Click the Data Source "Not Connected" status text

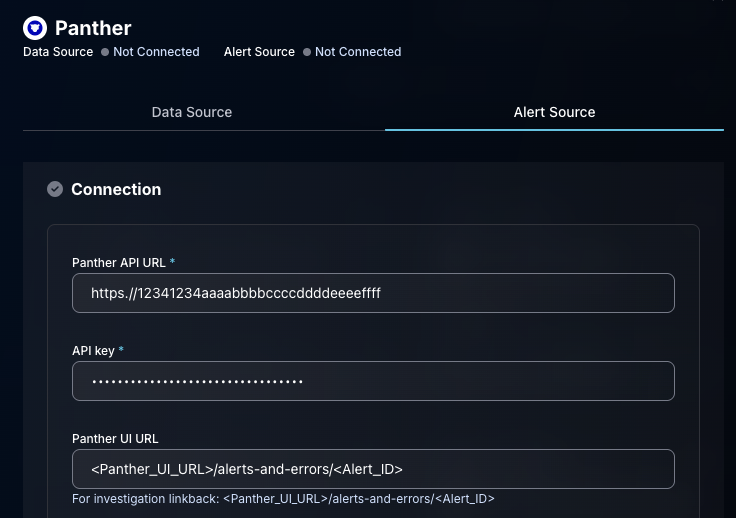pyautogui.click(x=156, y=52)
